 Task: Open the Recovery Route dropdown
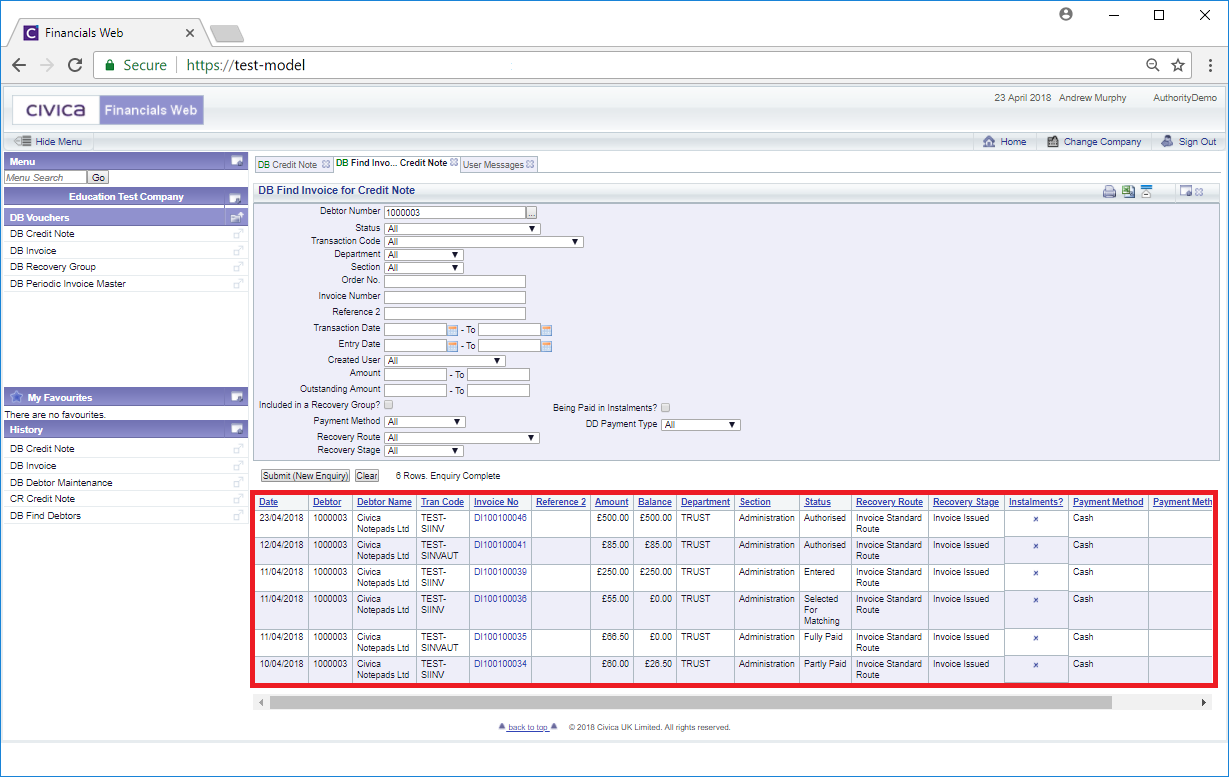click(x=462, y=438)
